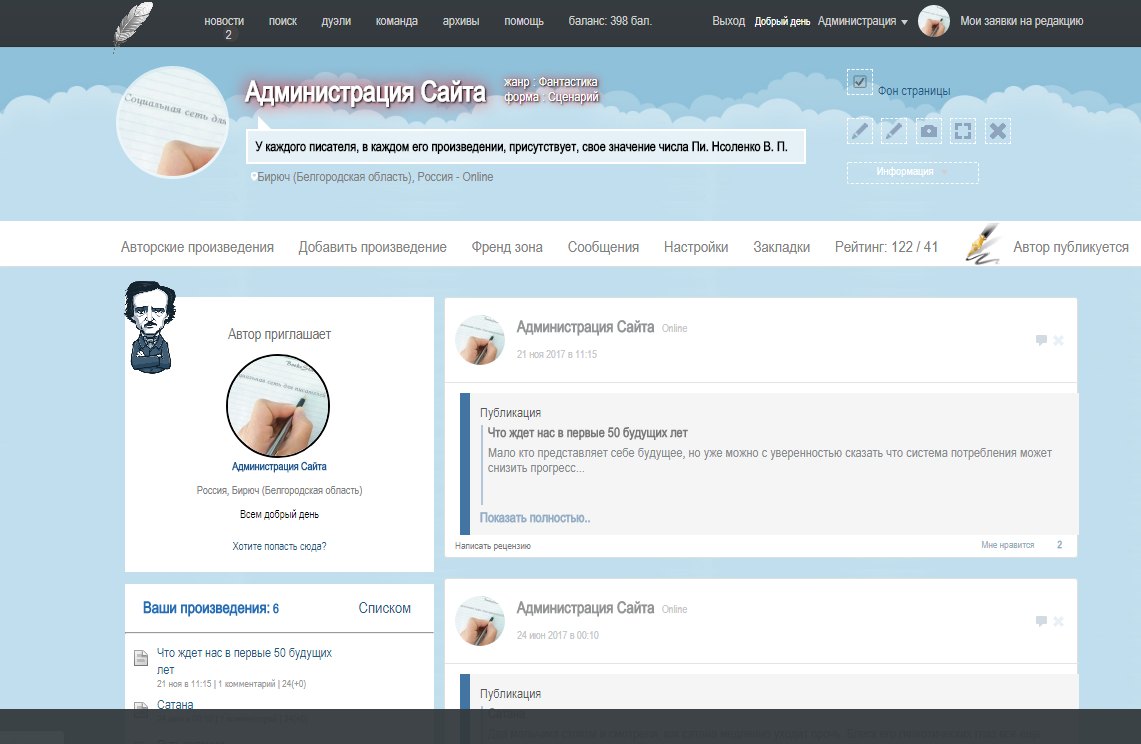
Task: Open Мои заявки на редакцию
Action: click(x=1022, y=21)
